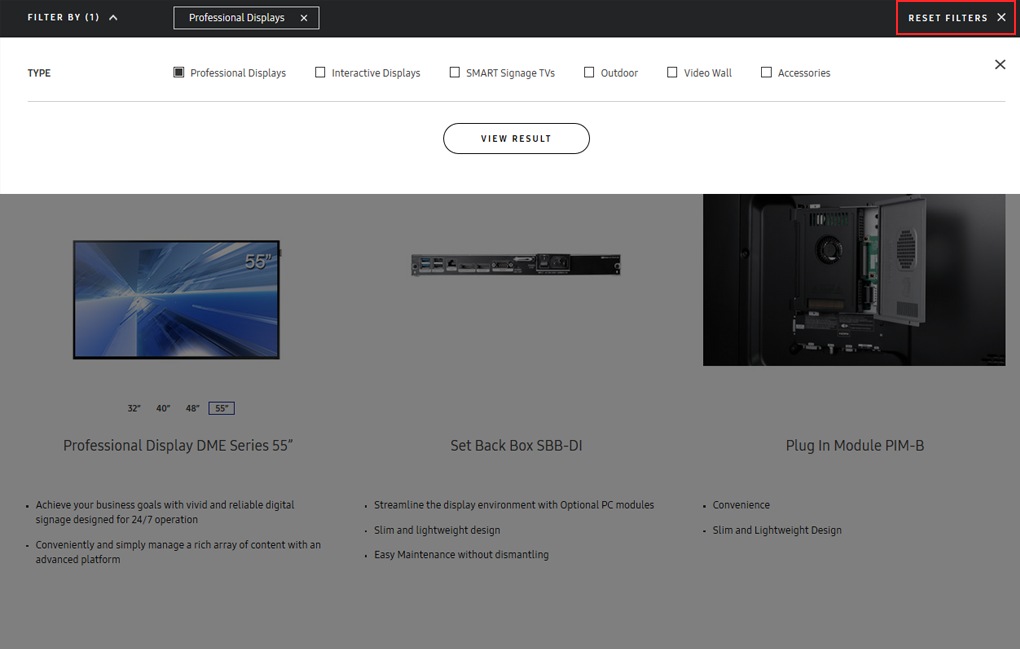Image resolution: width=1020 pixels, height=649 pixels.
Task: Remove the Professional Displays filter chip
Action: (x=304, y=18)
